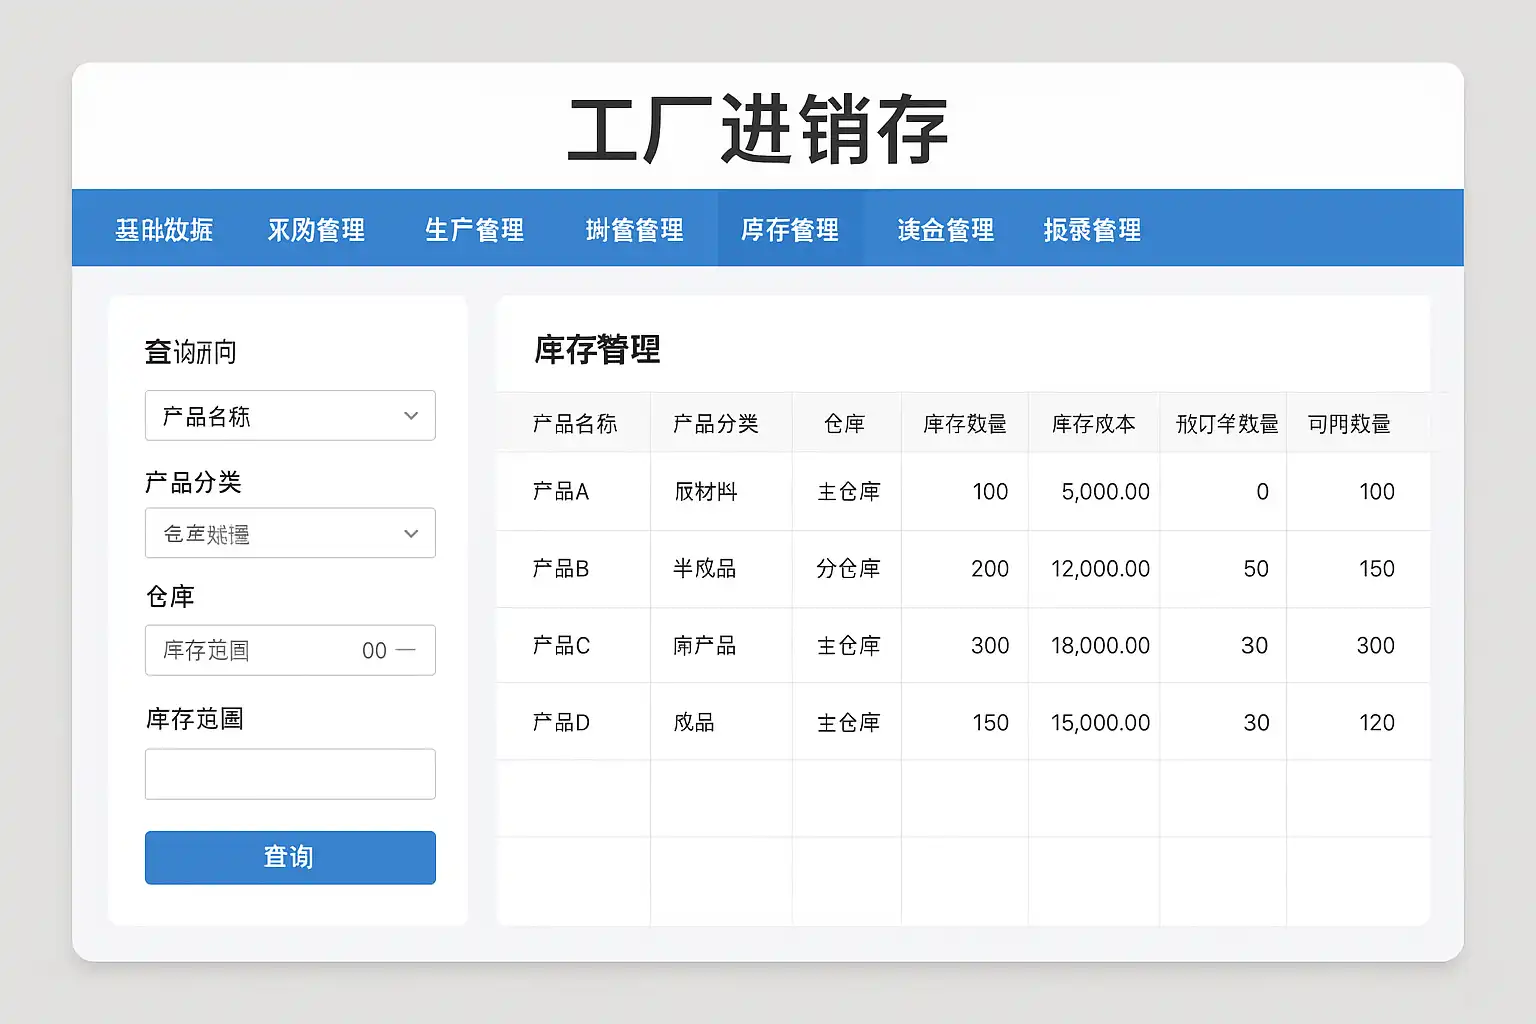Select the 库存管理 tab in navigation bar
Image resolution: width=1536 pixels, height=1024 pixels.
coord(790,230)
